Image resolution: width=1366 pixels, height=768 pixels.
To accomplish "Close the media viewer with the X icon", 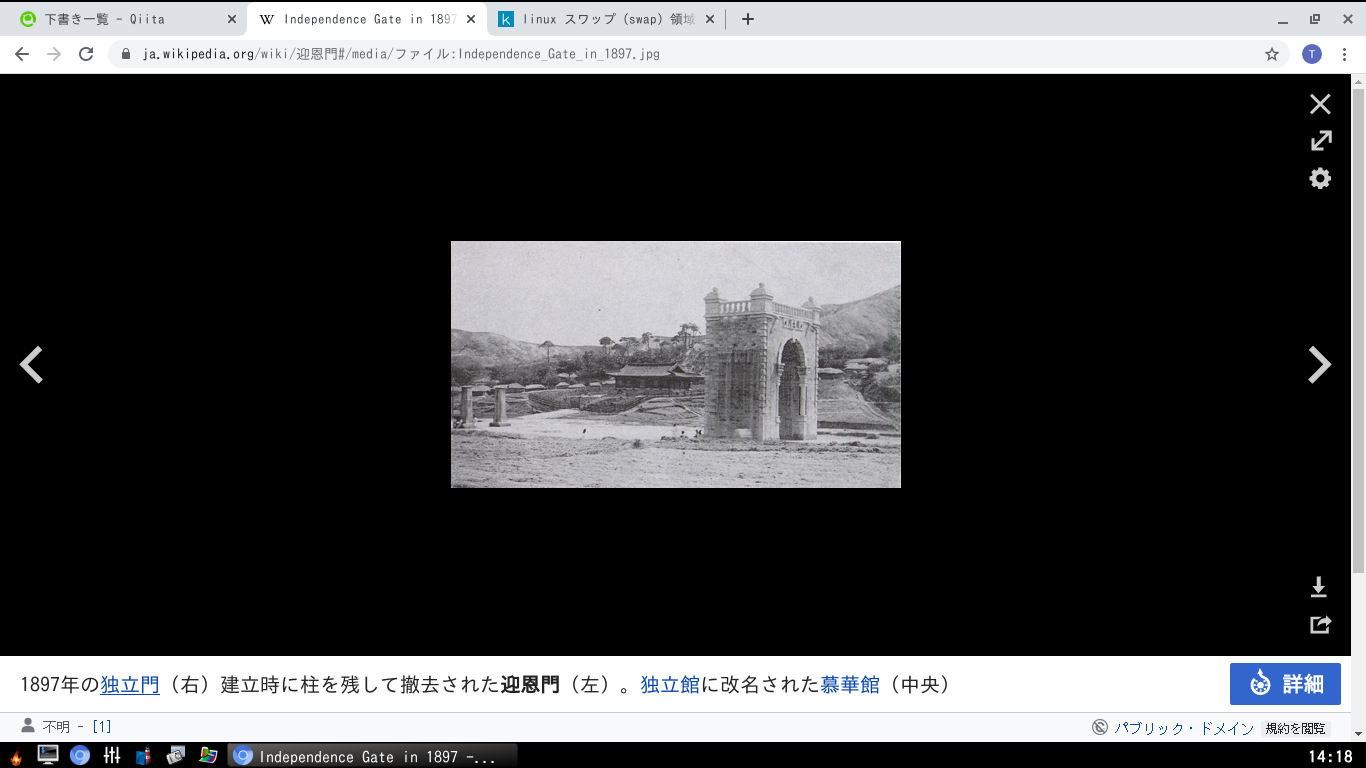I will (x=1320, y=104).
